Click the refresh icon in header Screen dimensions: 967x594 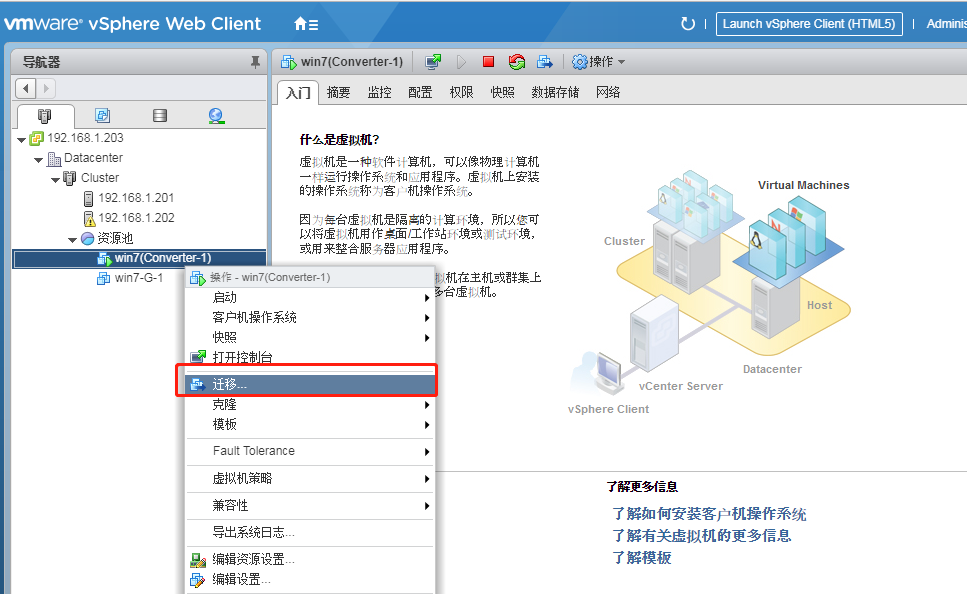687,24
